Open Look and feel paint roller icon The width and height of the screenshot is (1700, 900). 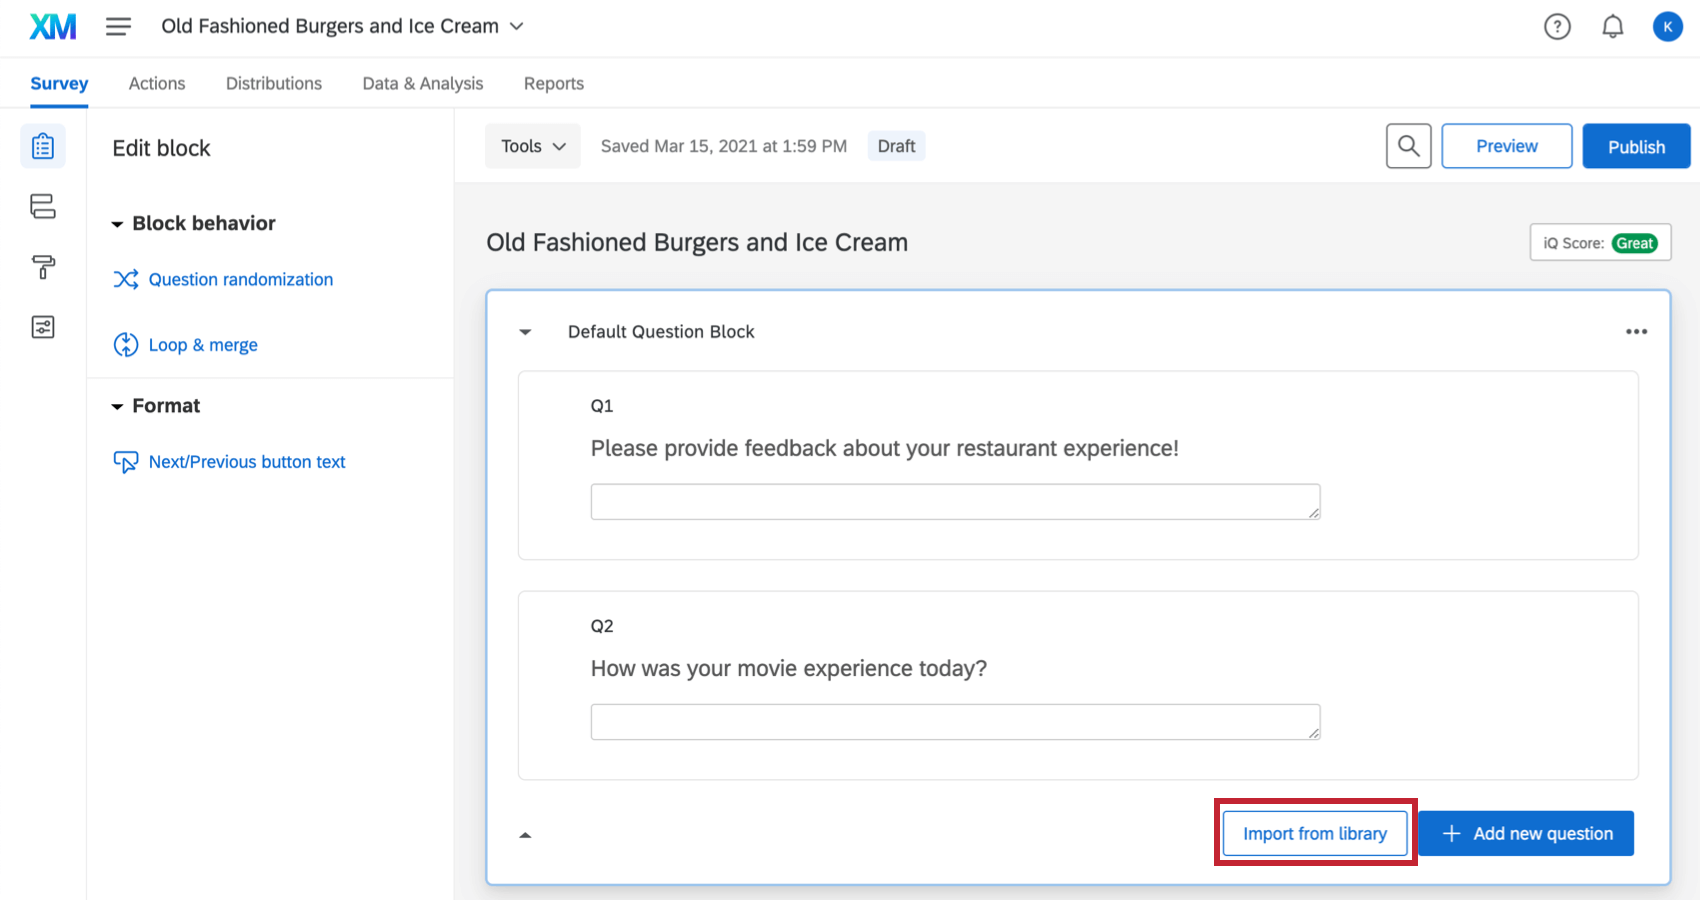click(42, 267)
